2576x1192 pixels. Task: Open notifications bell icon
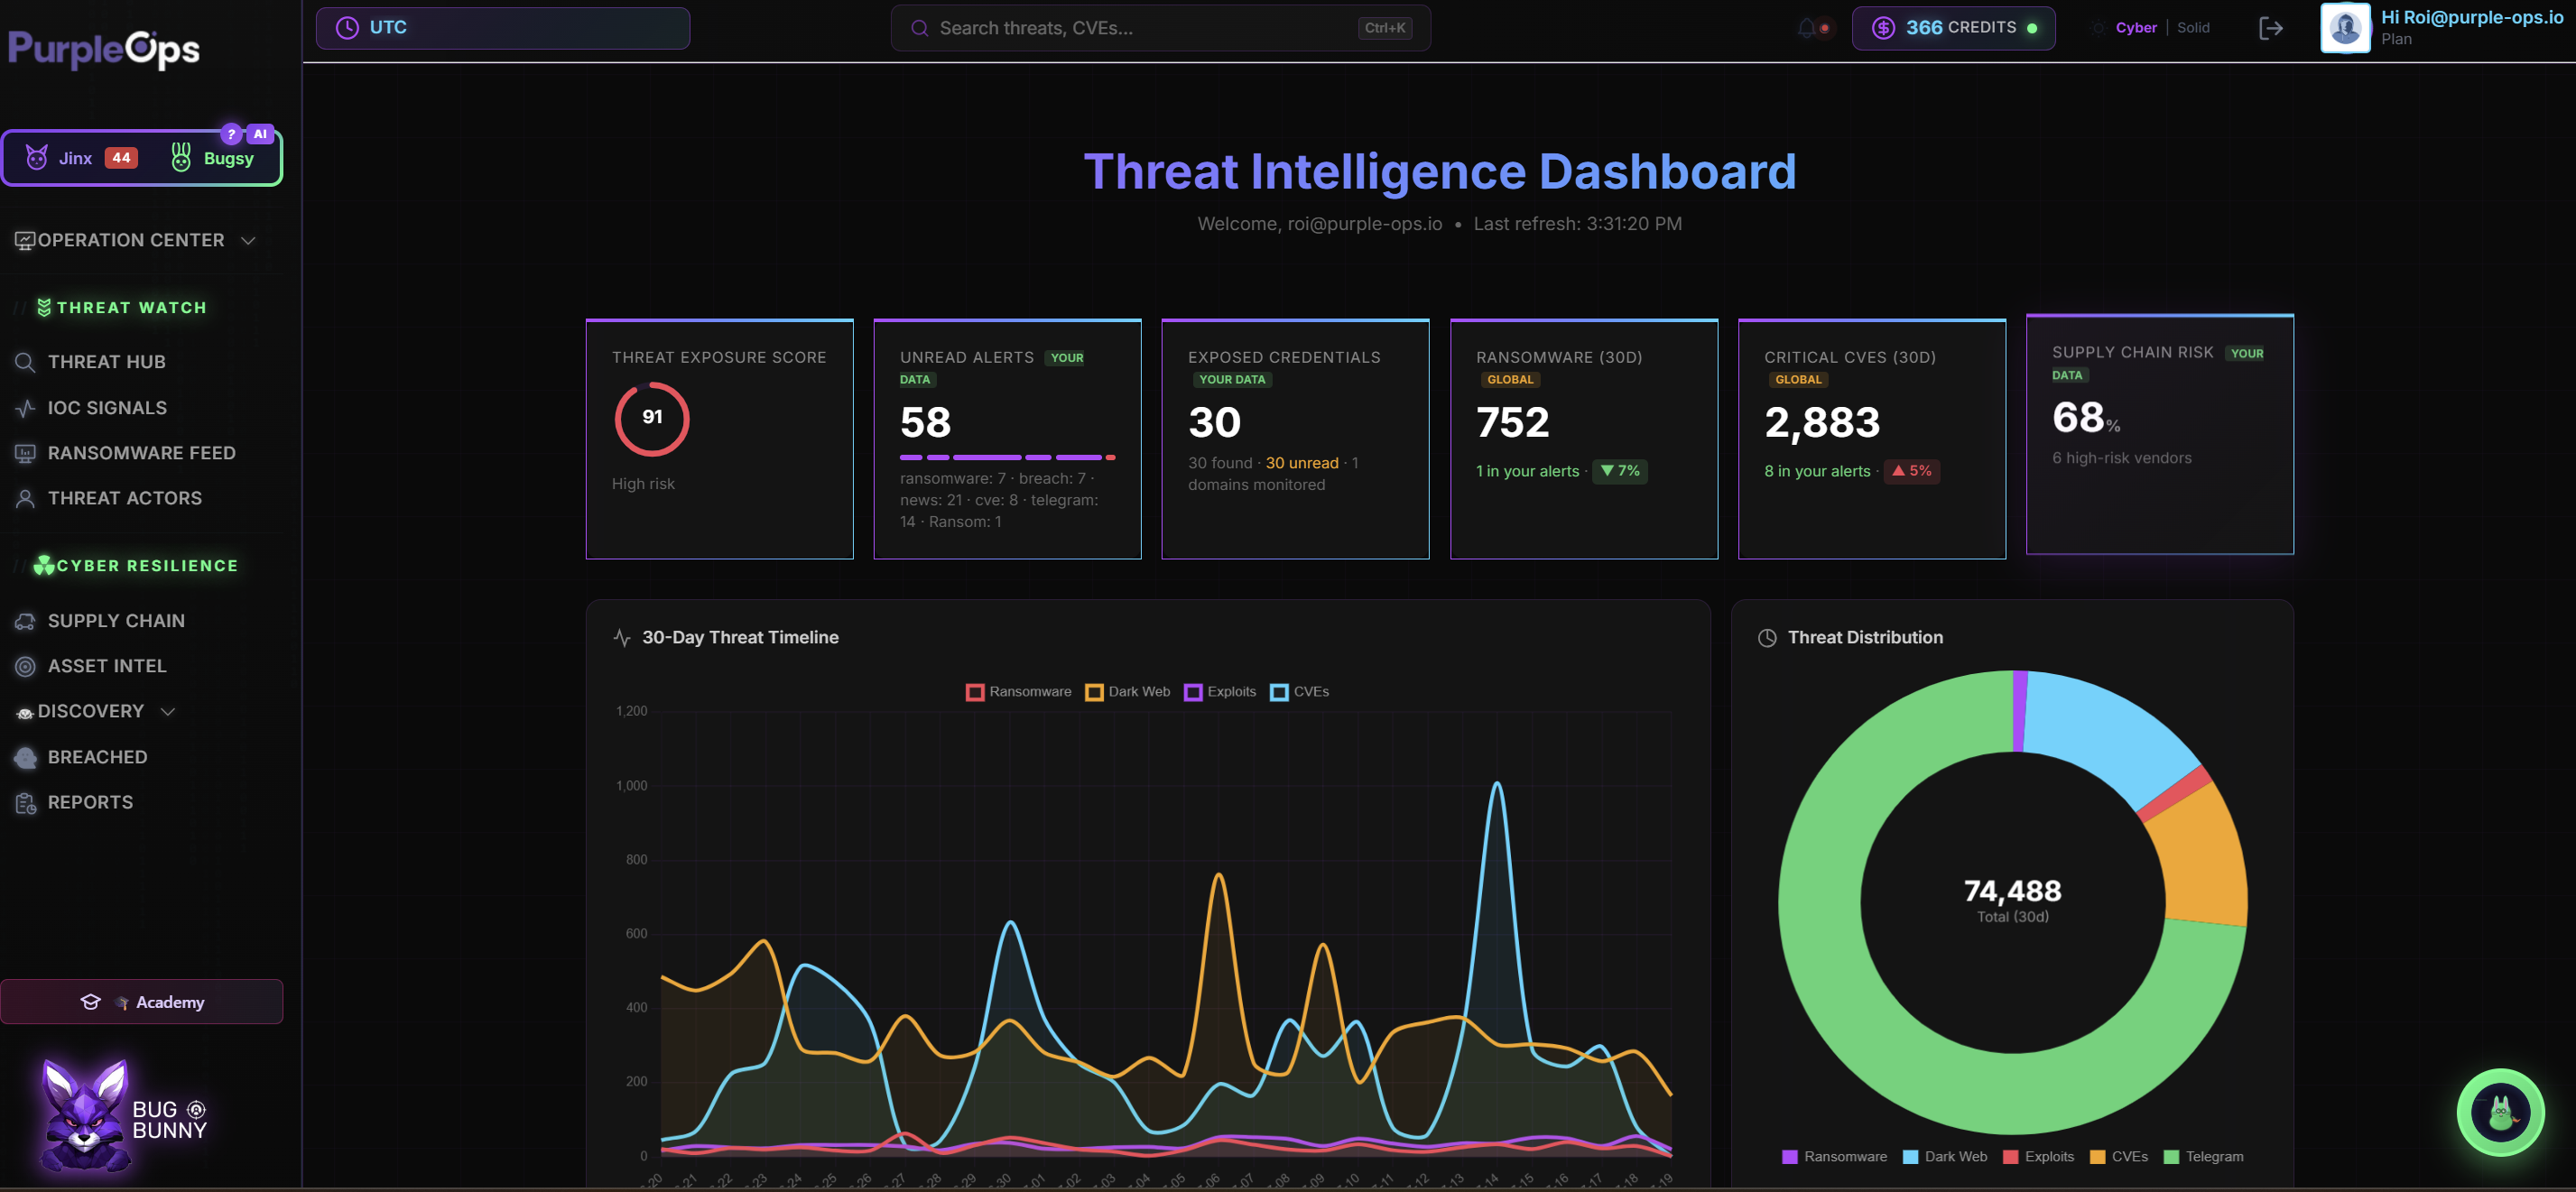coord(1806,28)
